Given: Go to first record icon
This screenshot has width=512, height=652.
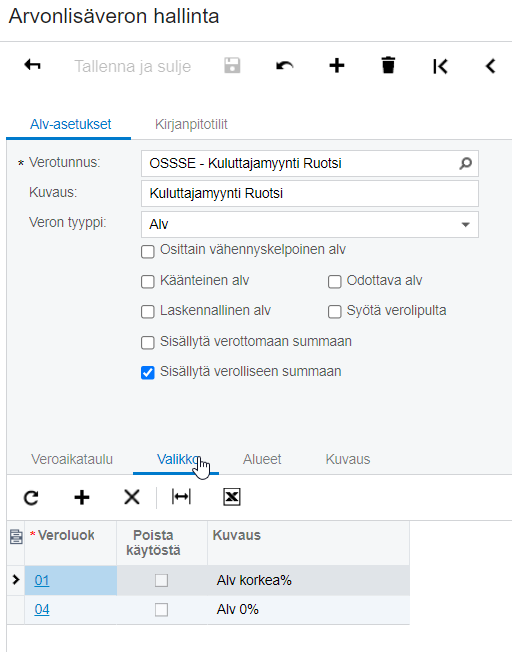Looking at the screenshot, I should (x=440, y=66).
